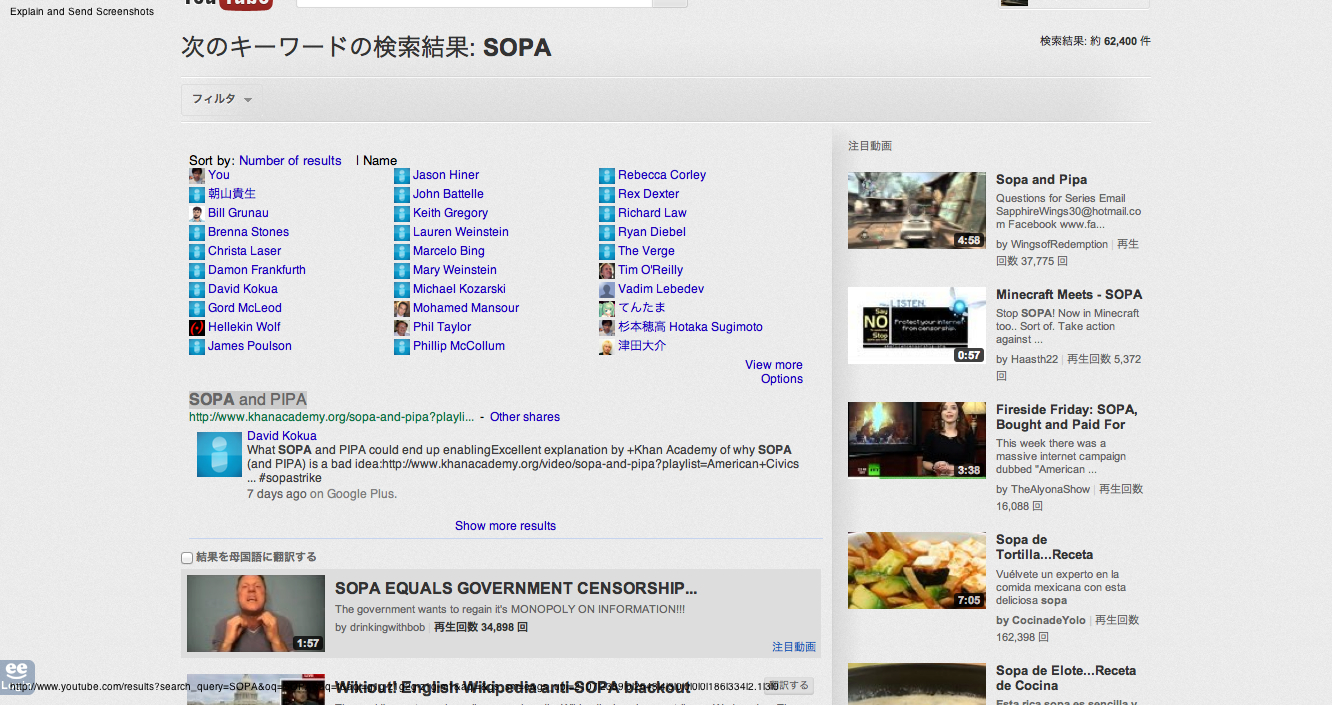Open the "SOPA and PIPA" shared result title
The width and height of the screenshot is (1332, 705).
(248, 400)
